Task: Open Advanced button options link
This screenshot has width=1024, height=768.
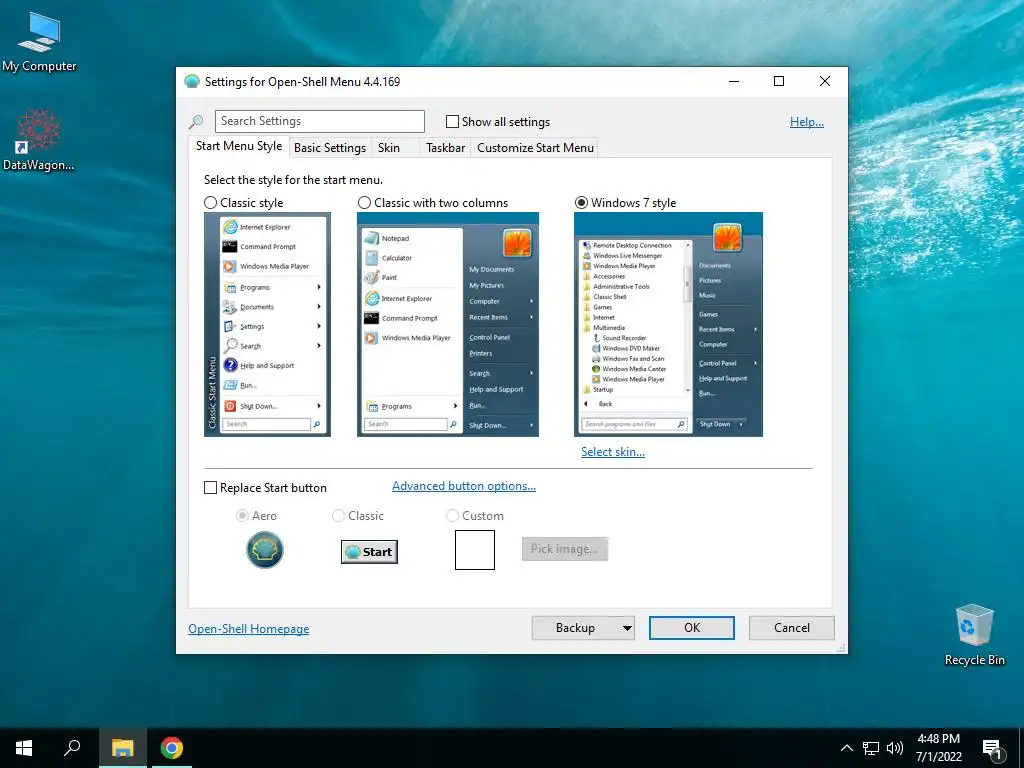Action: click(464, 487)
